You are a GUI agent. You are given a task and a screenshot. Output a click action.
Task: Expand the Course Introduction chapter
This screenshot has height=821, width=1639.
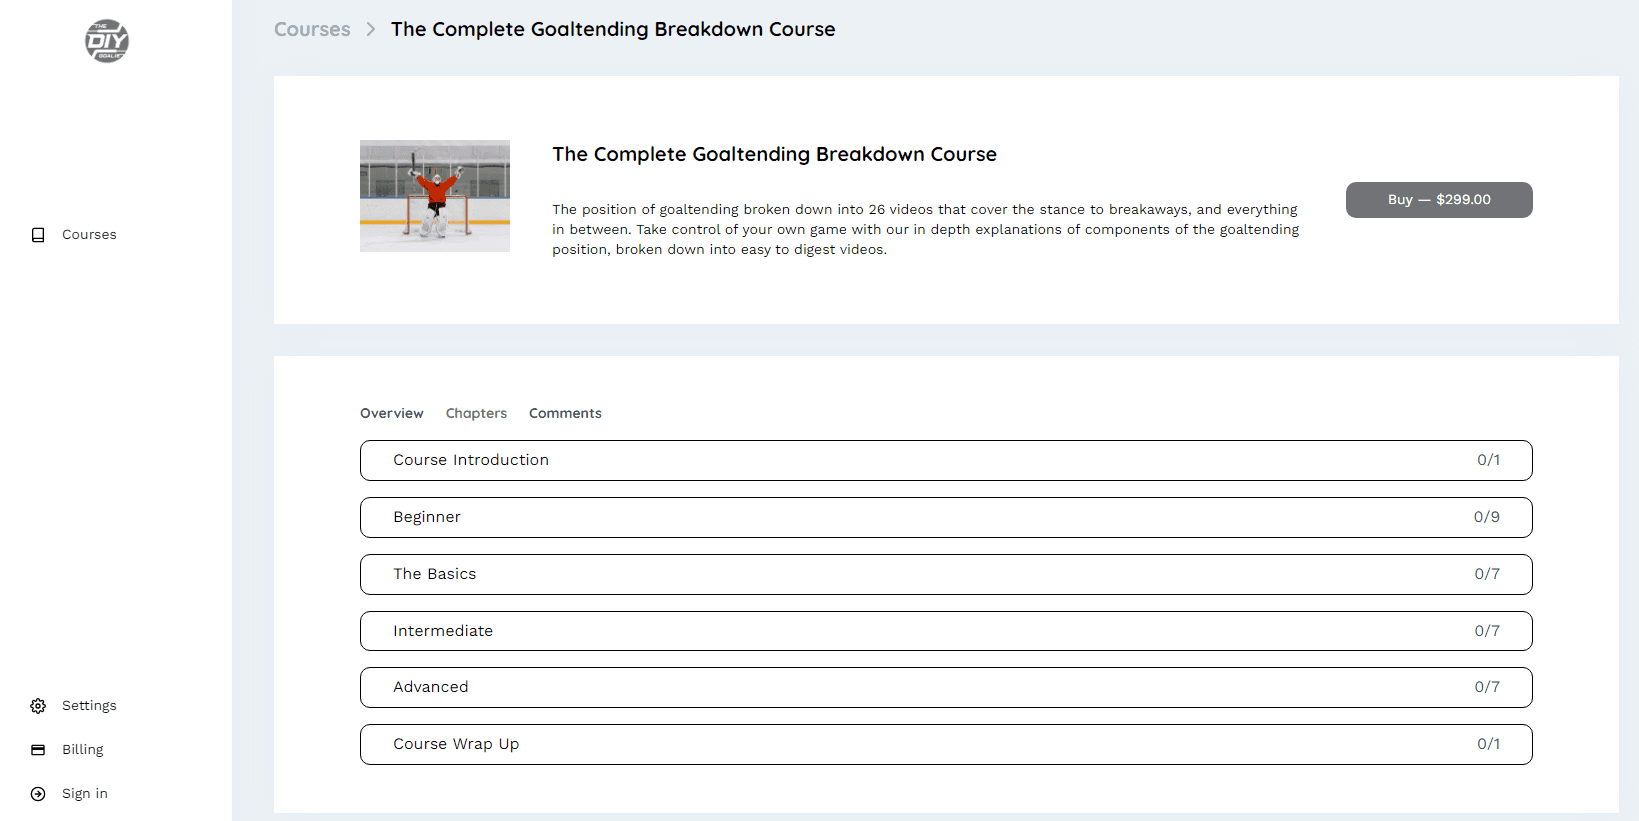click(945, 460)
